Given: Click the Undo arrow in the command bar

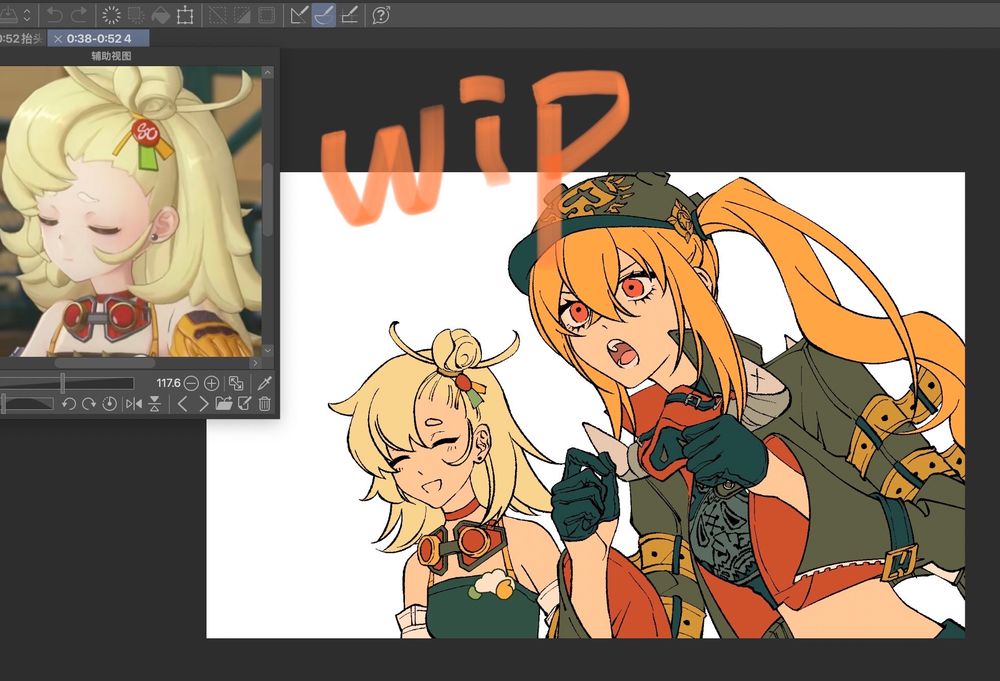Looking at the screenshot, I should pyautogui.click(x=55, y=15).
